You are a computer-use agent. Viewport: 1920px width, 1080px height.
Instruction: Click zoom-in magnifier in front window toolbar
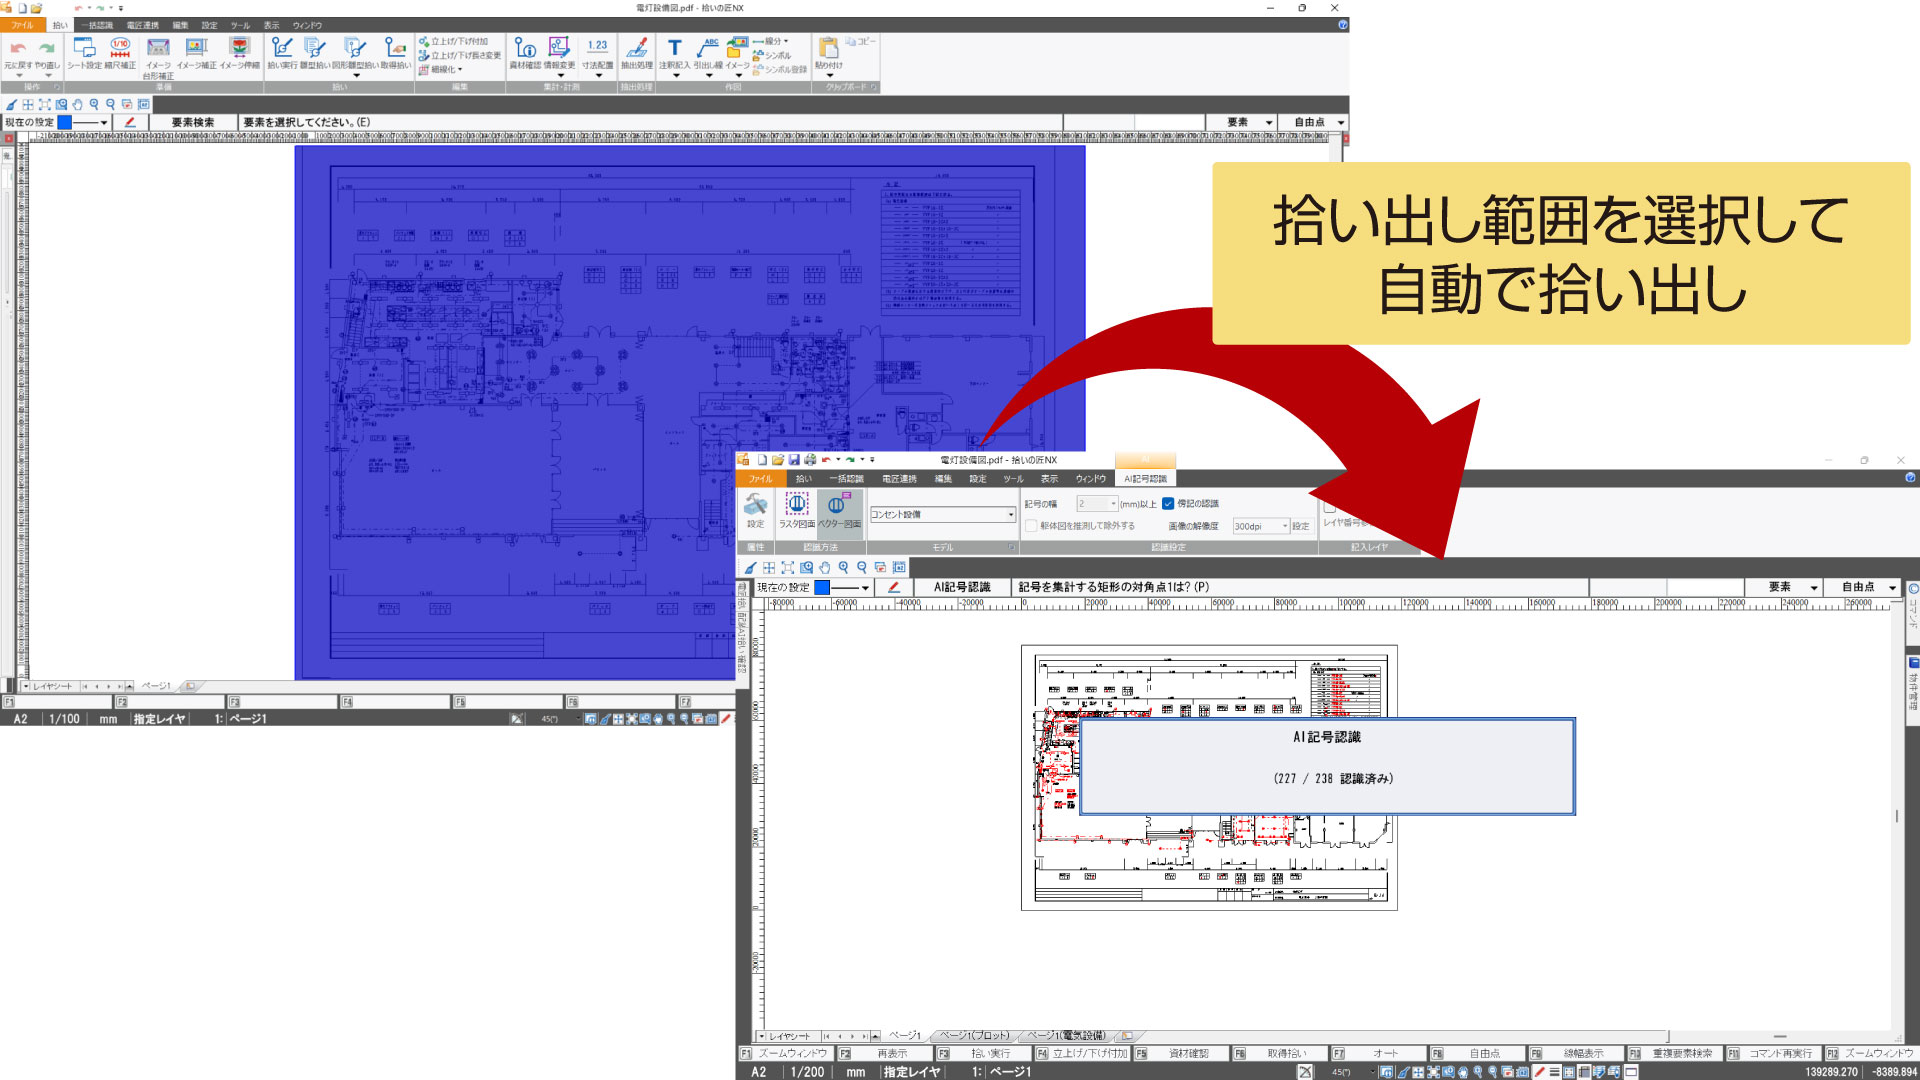(843, 567)
